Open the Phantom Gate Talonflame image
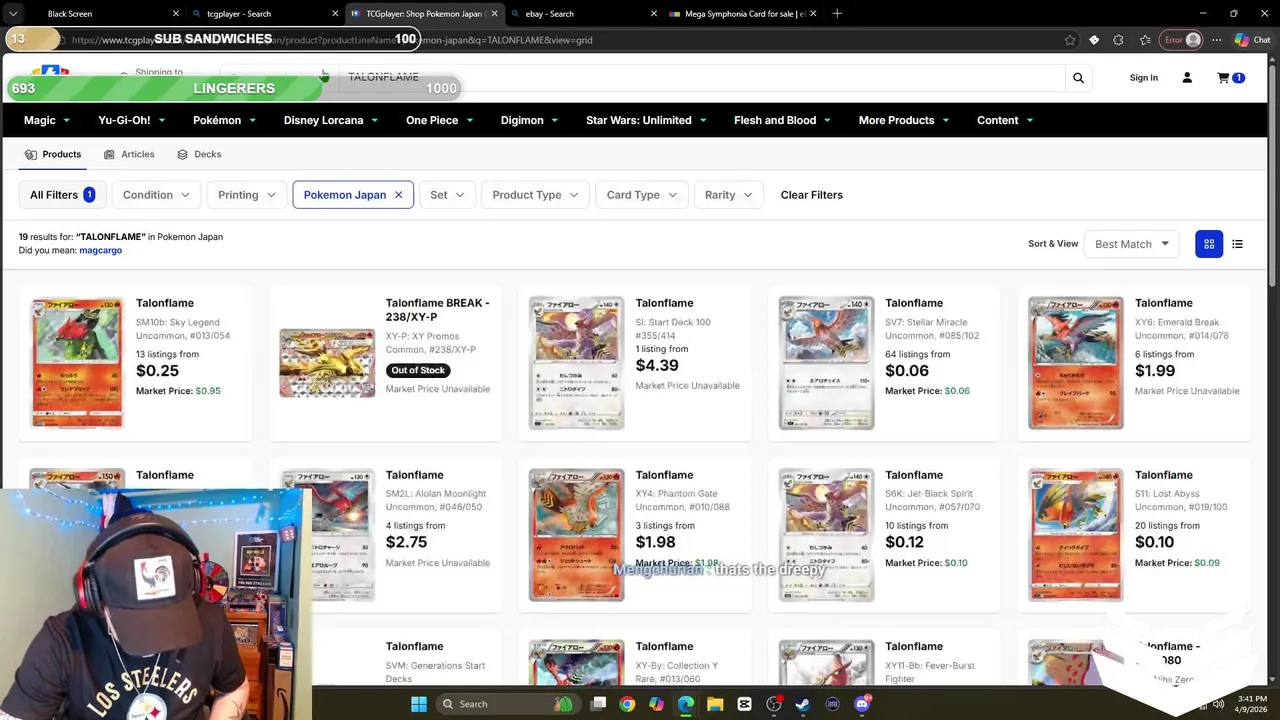The width and height of the screenshot is (1280, 720). (x=576, y=534)
